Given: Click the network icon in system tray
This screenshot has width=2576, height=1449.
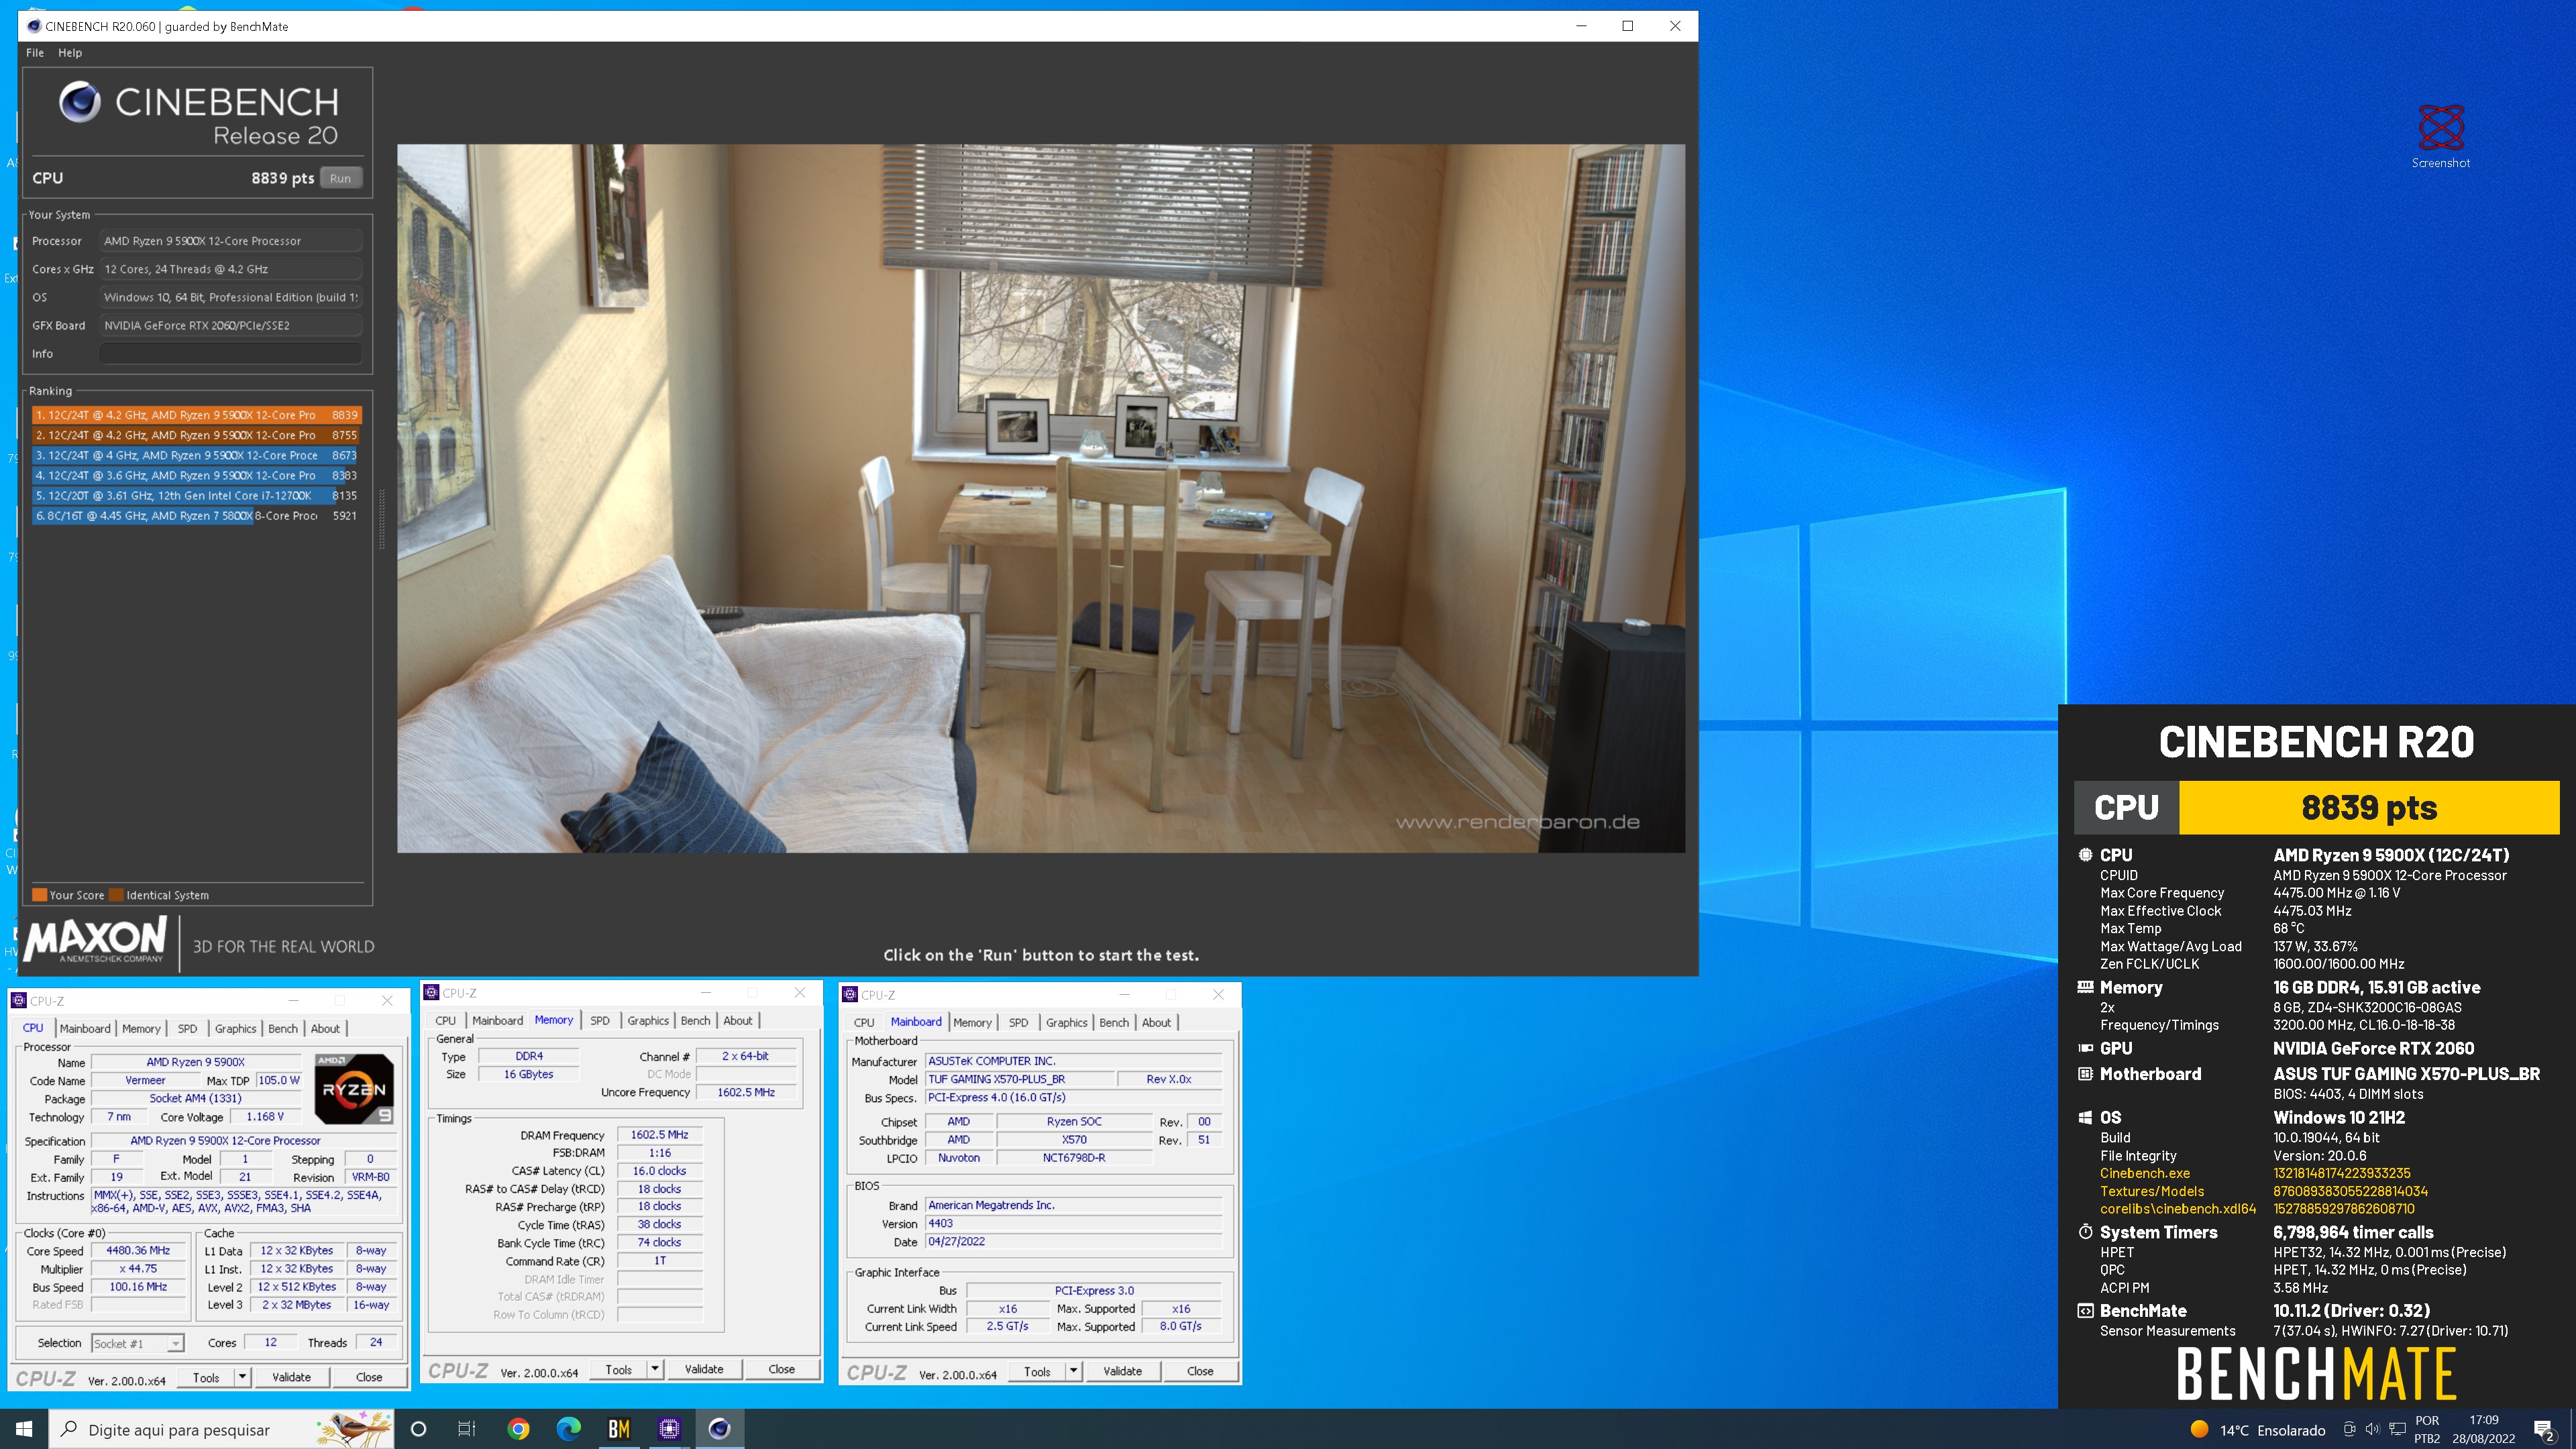Looking at the screenshot, I should point(2397,1430).
